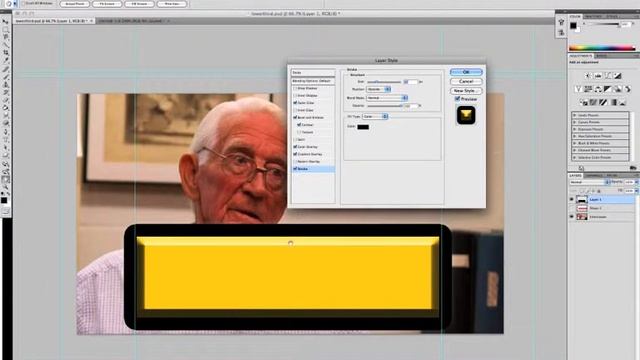This screenshot has width=640, height=360.
Task: Select the Lasso tool
Action: (6, 37)
